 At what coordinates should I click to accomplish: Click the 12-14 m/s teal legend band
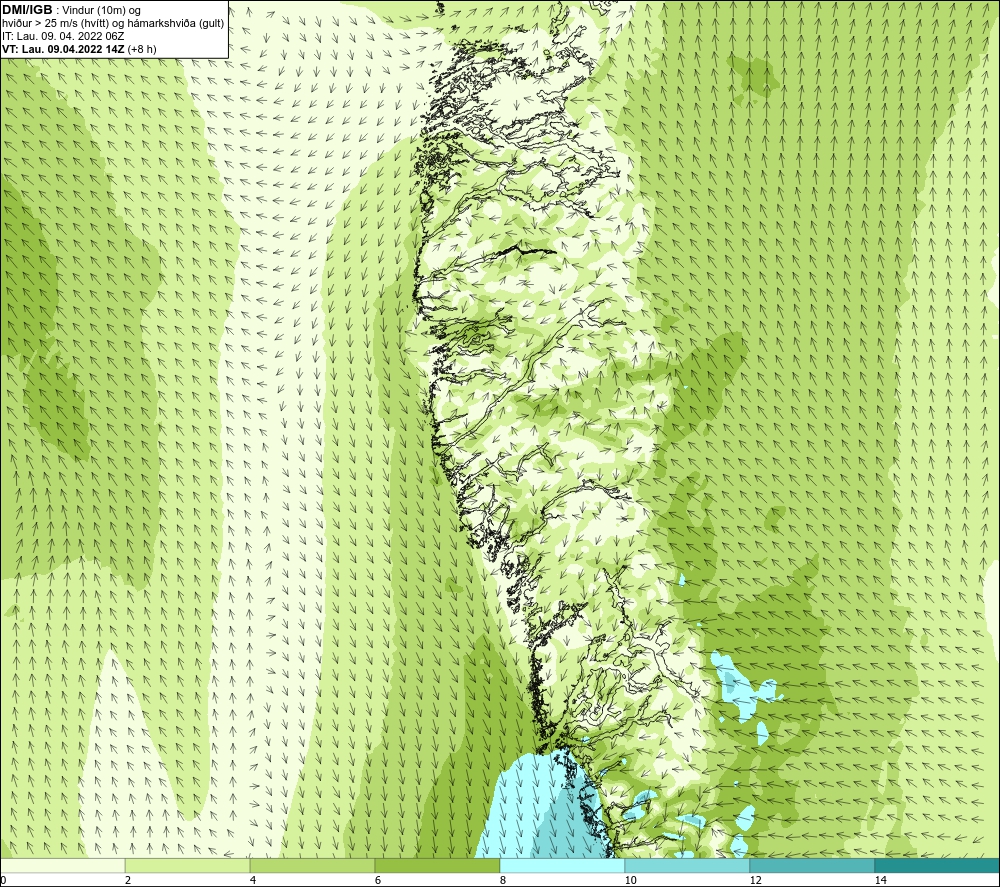(812, 865)
